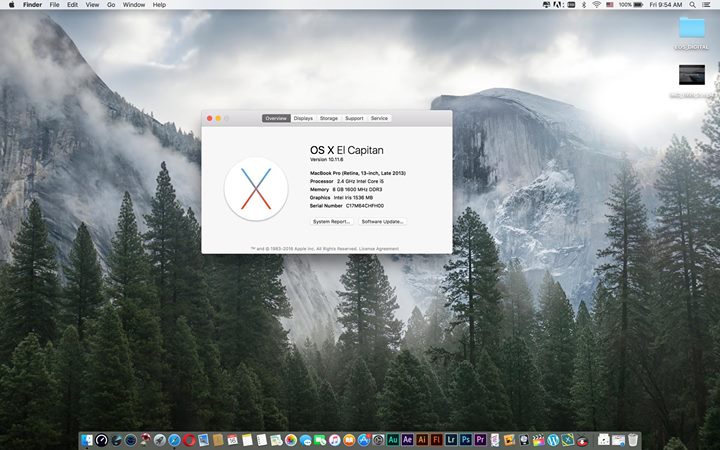Open the View menu
The image size is (720, 450).
point(92,5)
